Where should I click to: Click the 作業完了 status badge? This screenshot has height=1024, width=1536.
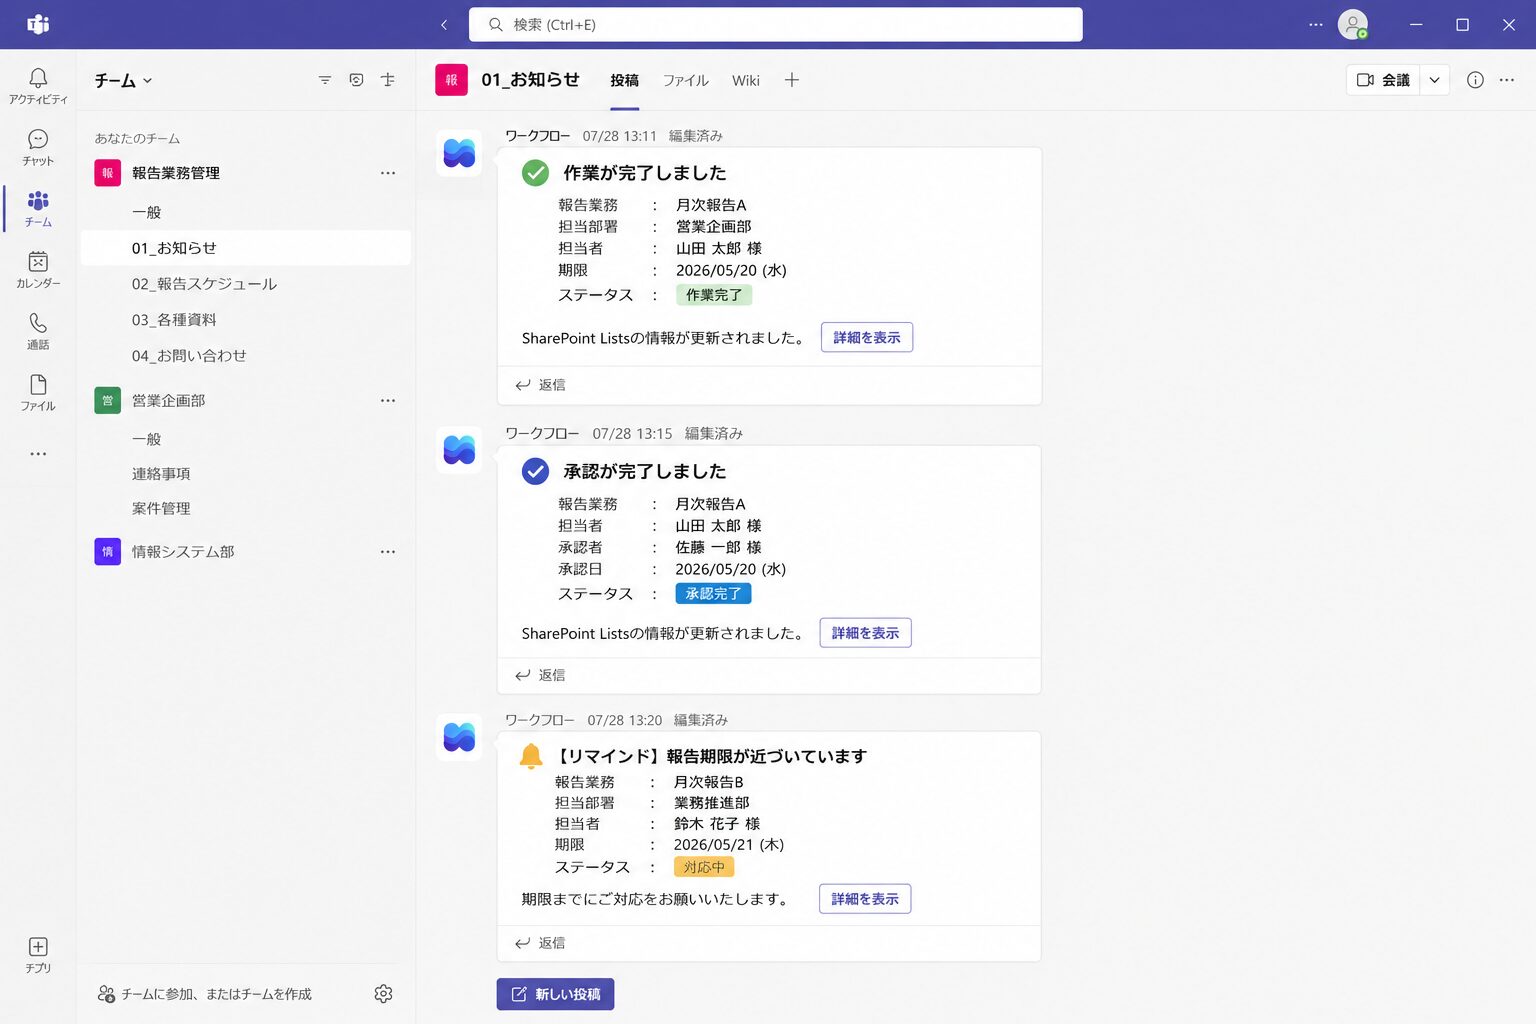[x=714, y=295]
